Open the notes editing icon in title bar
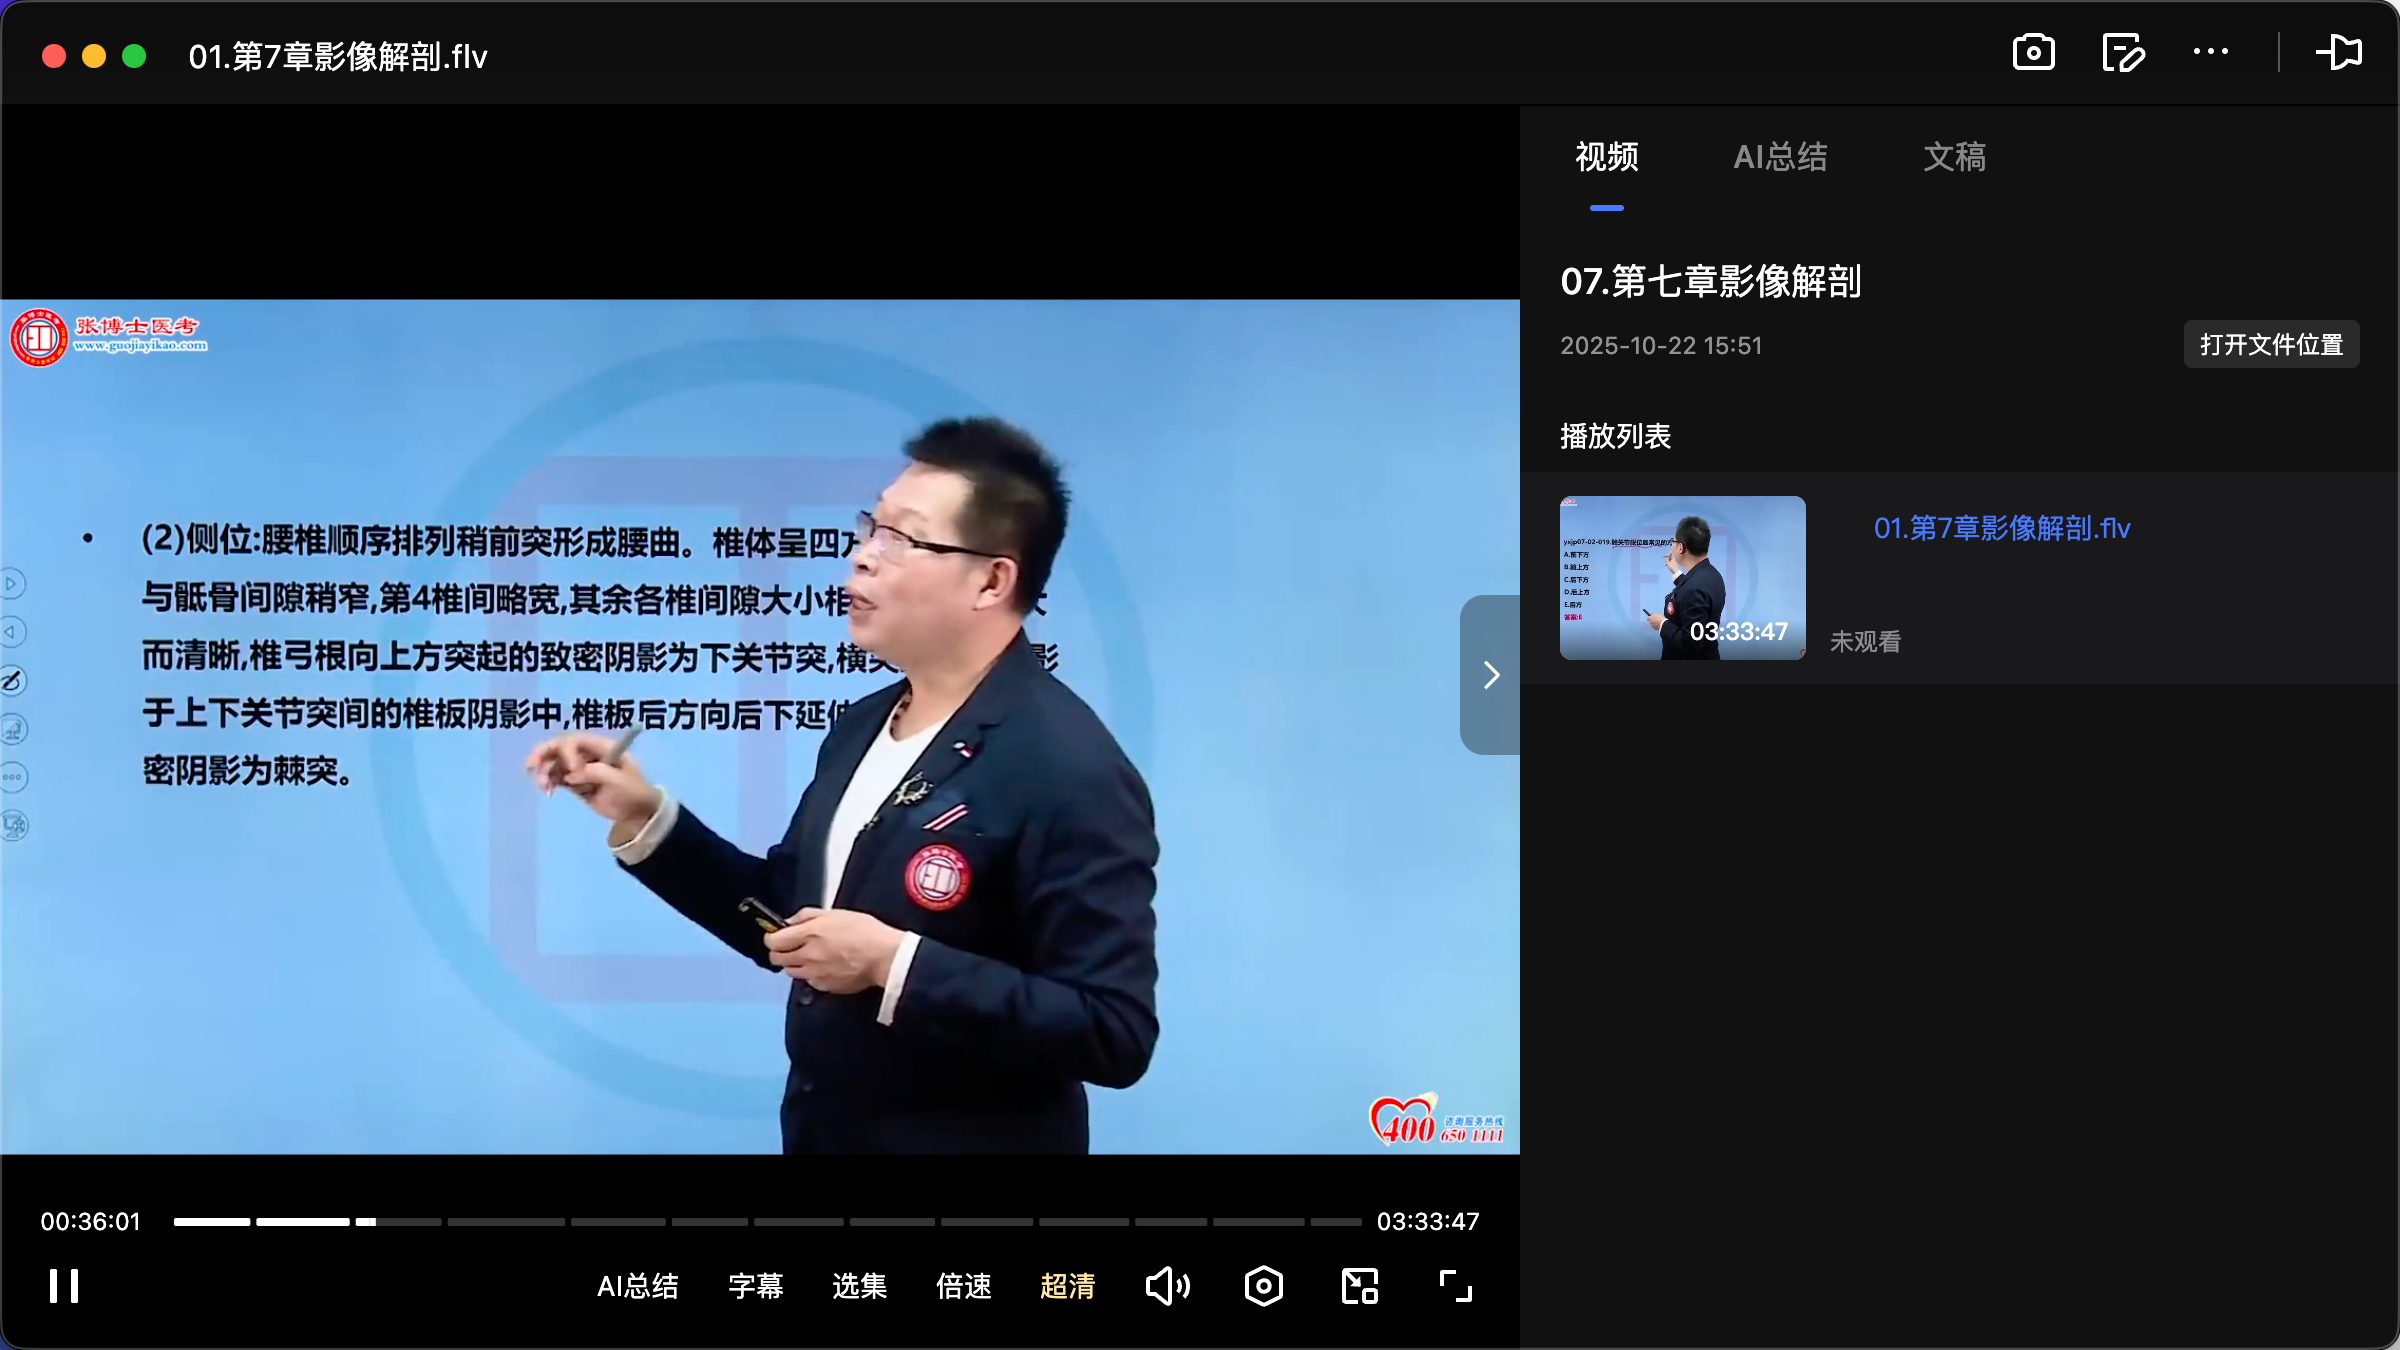This screenshot has width=2400, height=1350. [x=2123, y=53]
